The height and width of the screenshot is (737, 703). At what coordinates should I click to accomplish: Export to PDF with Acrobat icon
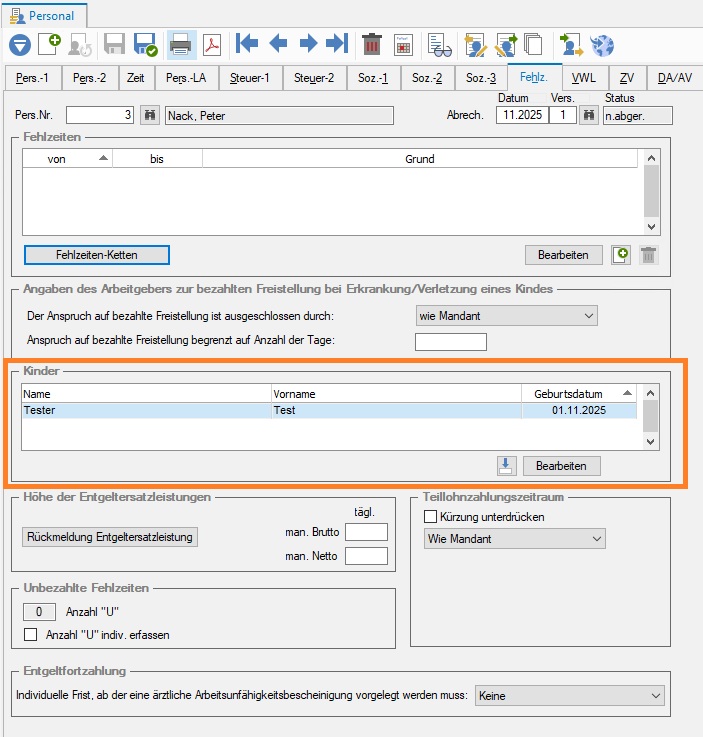(212, 45)
